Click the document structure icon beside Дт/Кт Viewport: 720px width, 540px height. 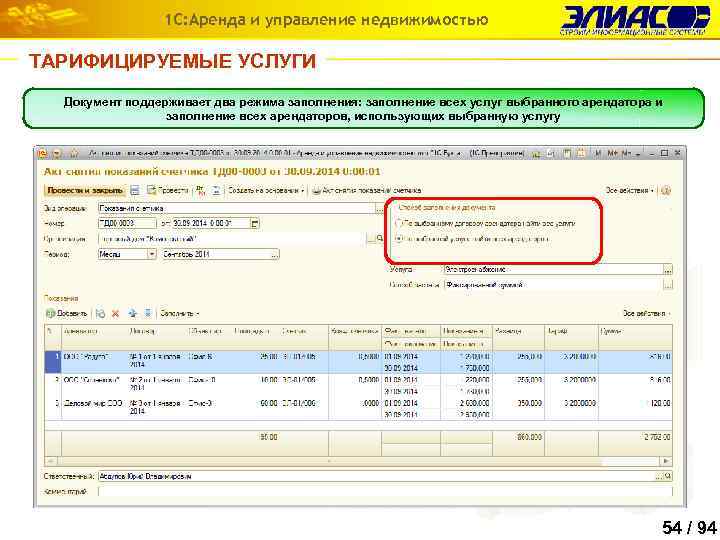(216, 190)
